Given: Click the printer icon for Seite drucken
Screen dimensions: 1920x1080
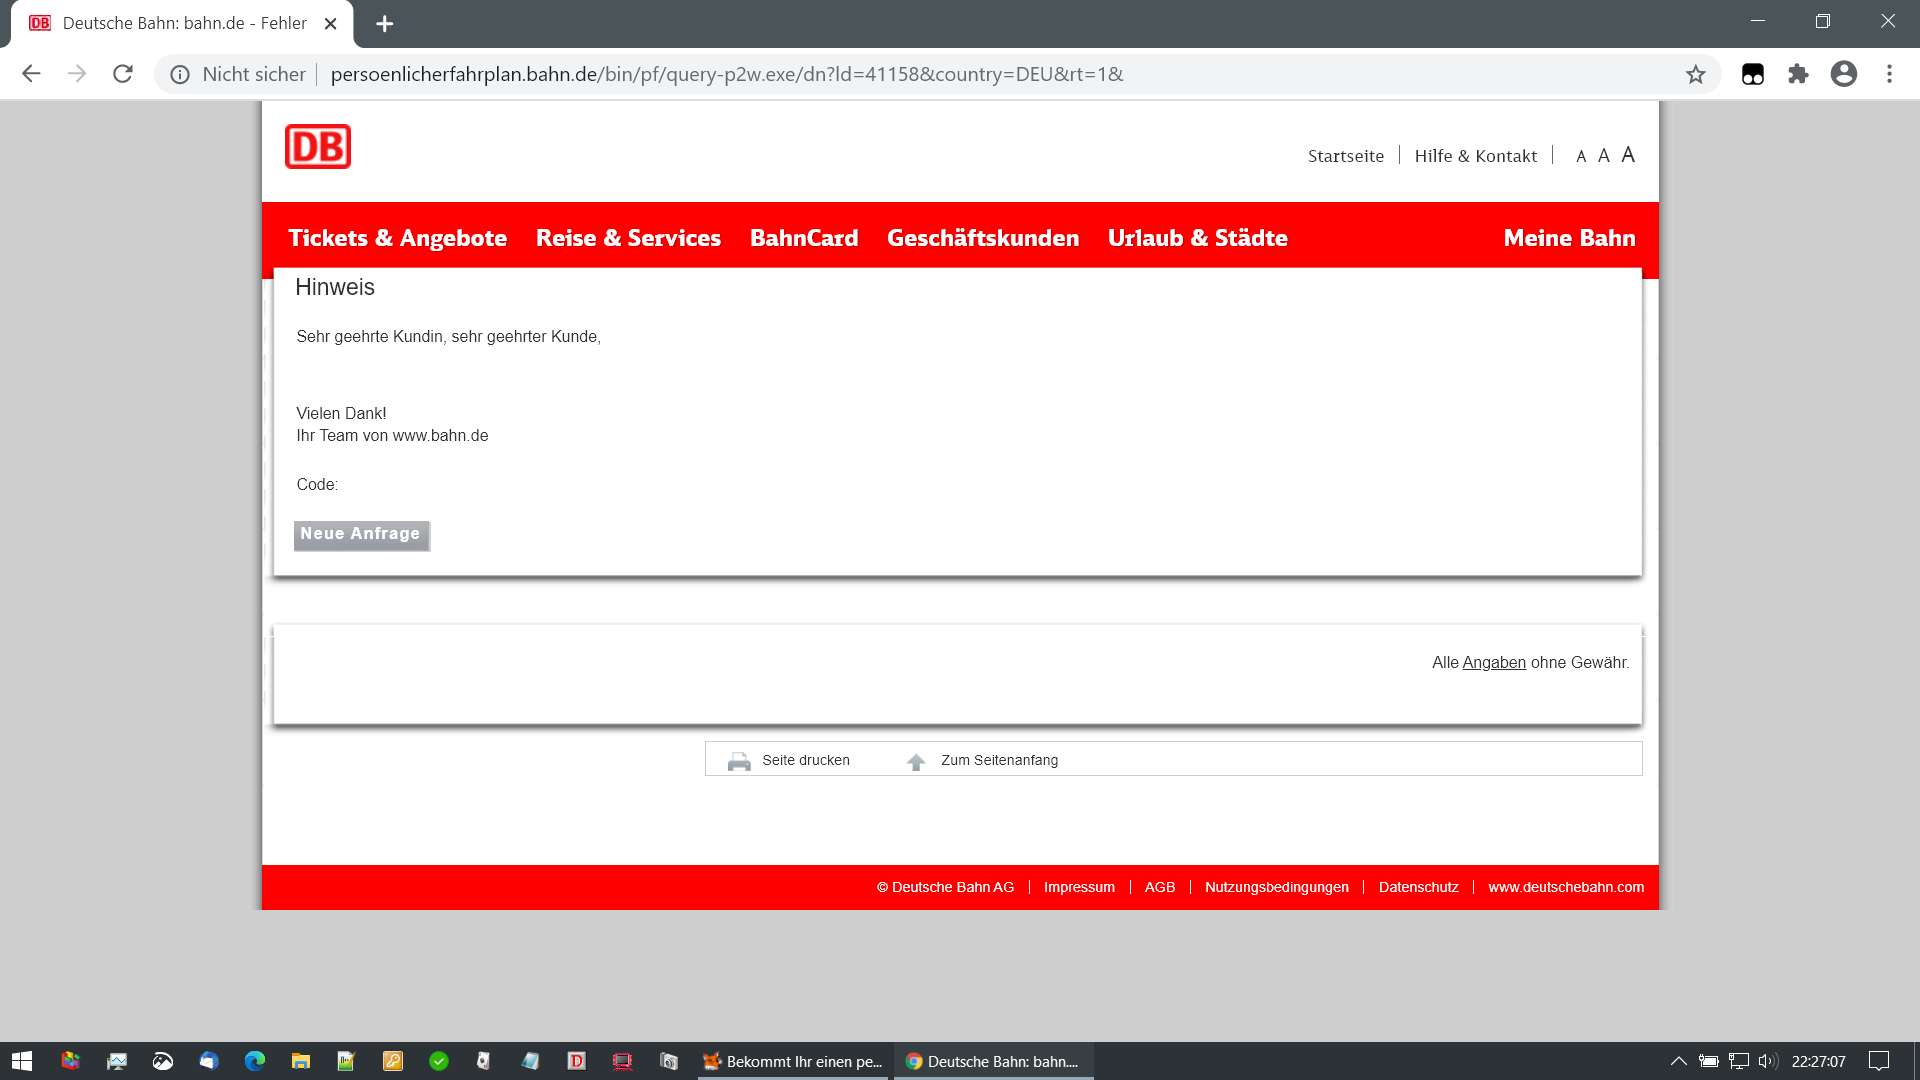Looking at the screenshot, I should tap(739, 762).
